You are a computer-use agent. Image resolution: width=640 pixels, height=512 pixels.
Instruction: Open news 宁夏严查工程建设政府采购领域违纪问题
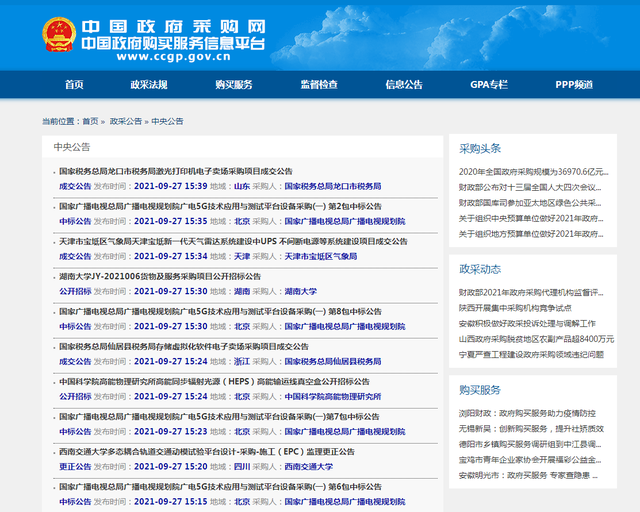pyautogui.click(x=531, y=354)
